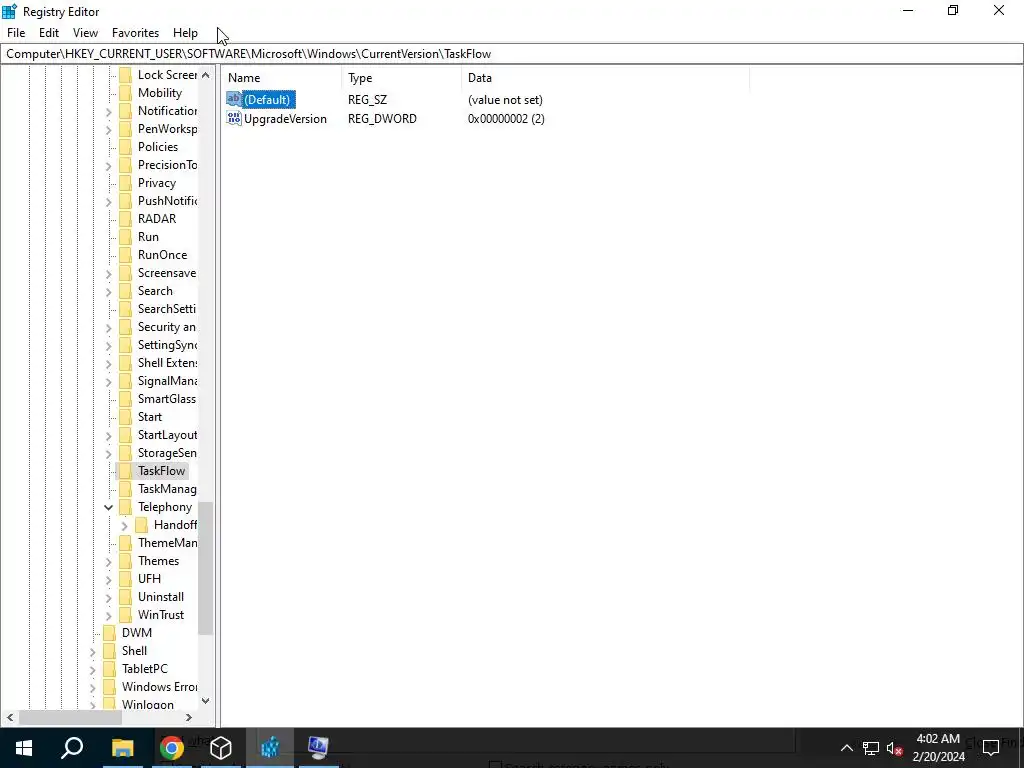Expand the Uninstall key
The height and width of the screenshot is (768, 1024).
(109, 598)
